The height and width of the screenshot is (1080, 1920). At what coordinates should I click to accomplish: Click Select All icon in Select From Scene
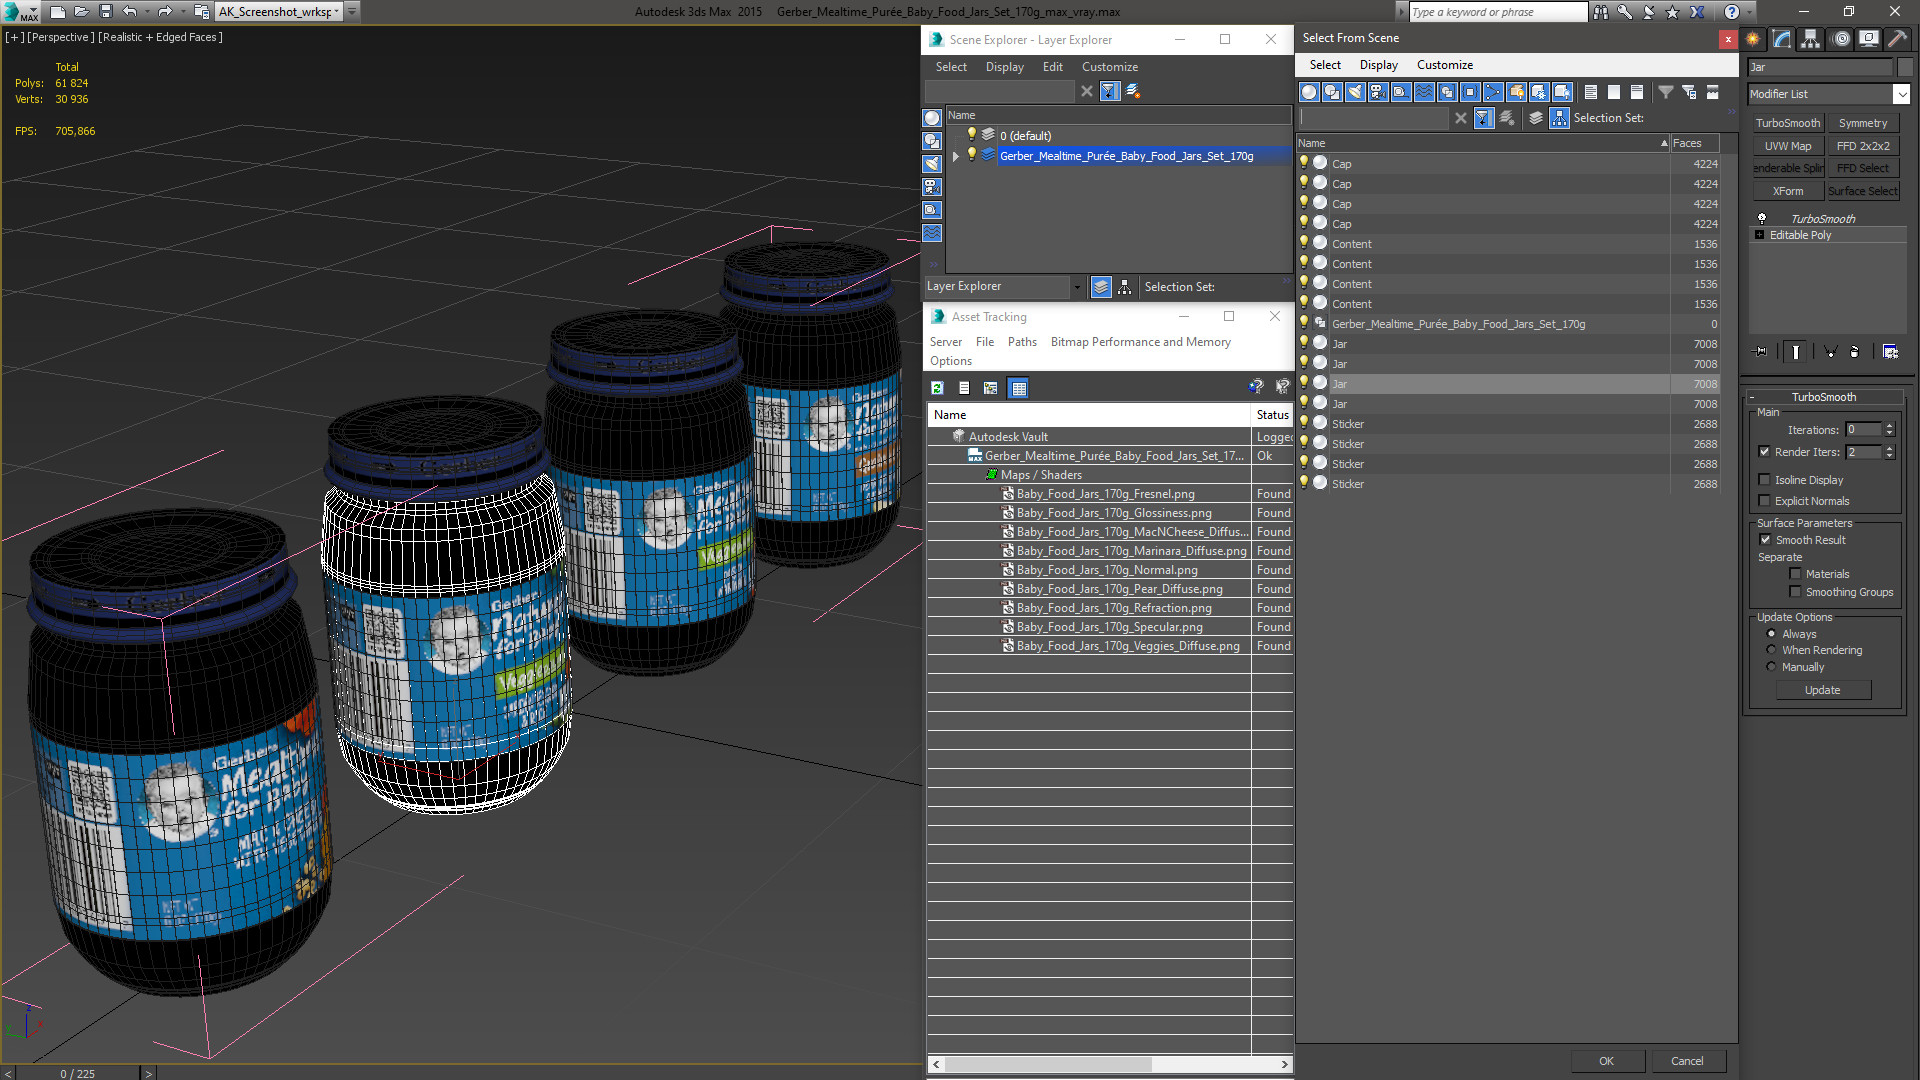pyautogui.click(x=1591, y=92)
